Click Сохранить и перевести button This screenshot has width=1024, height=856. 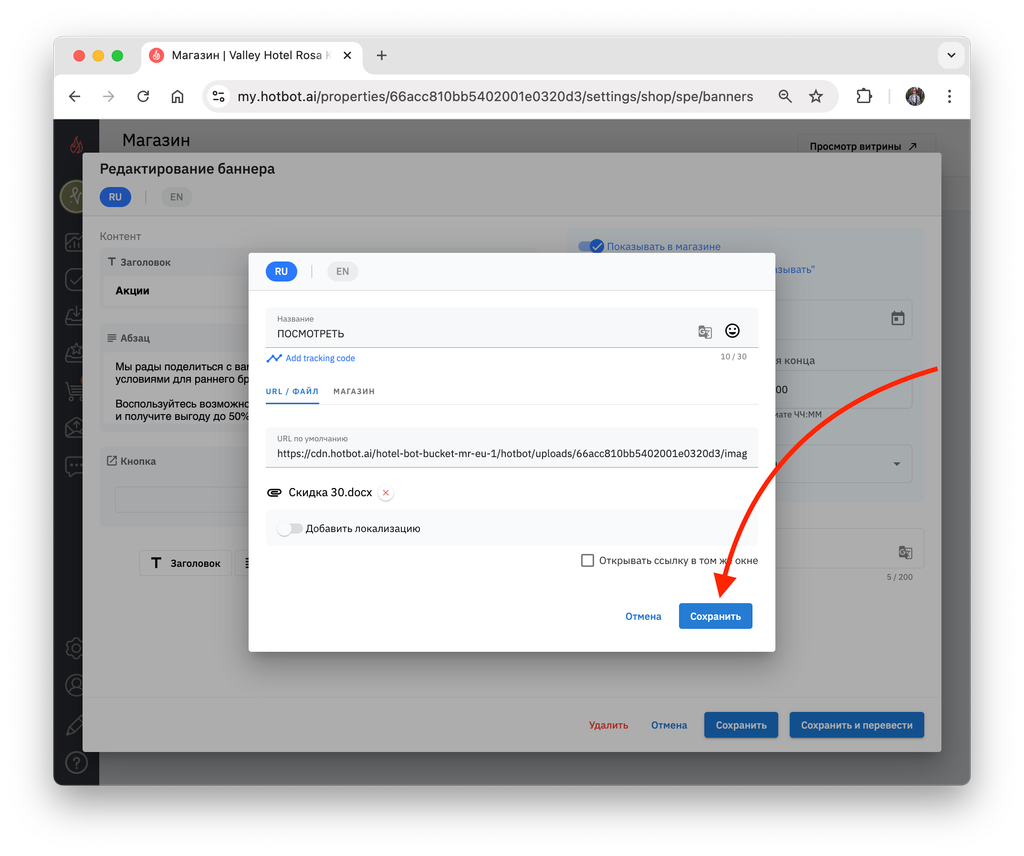(x=857, y=725)
